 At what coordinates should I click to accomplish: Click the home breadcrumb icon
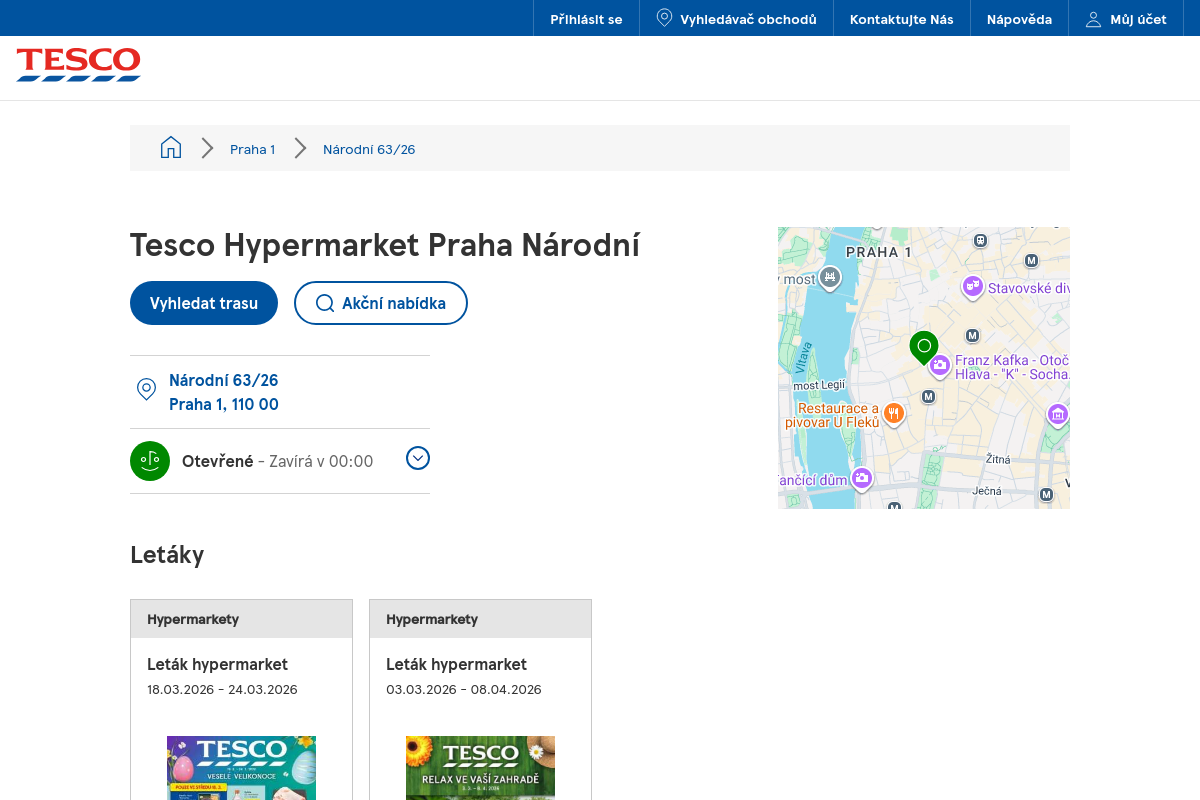(171, 148)
